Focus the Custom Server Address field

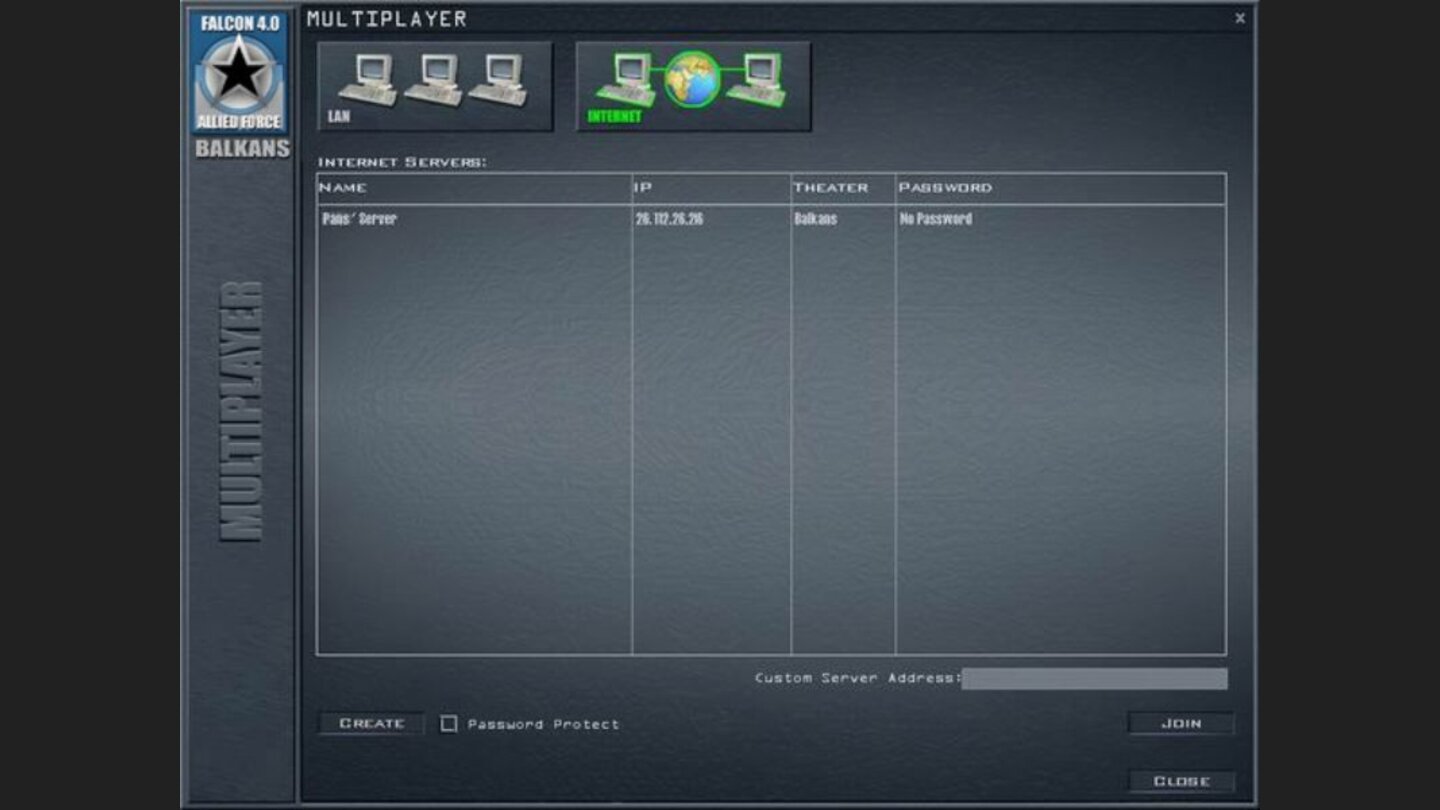click(x=1094, y=679)
